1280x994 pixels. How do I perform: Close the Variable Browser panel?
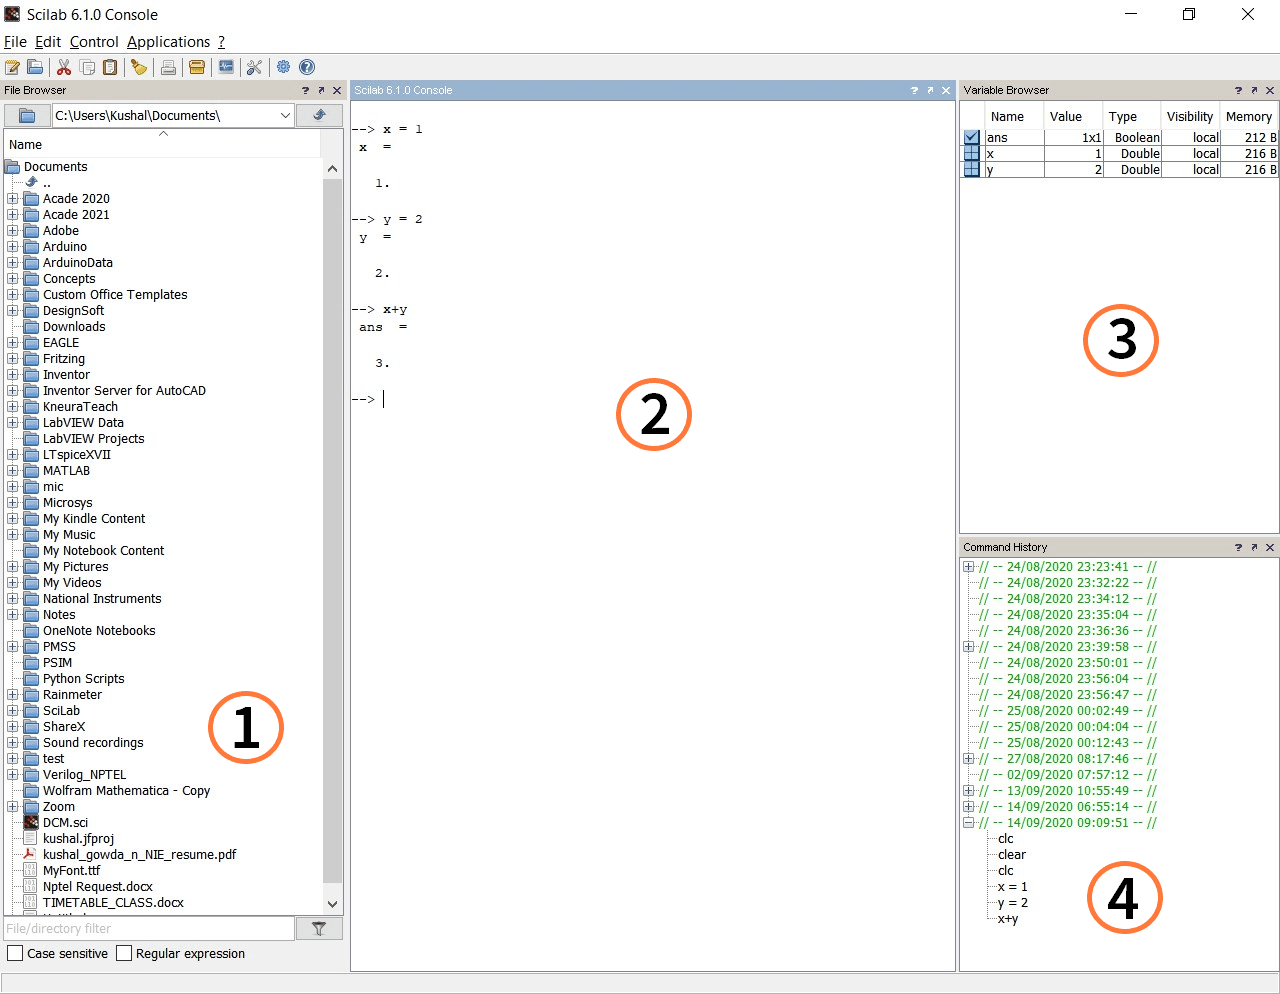(x=1270, y=90)
